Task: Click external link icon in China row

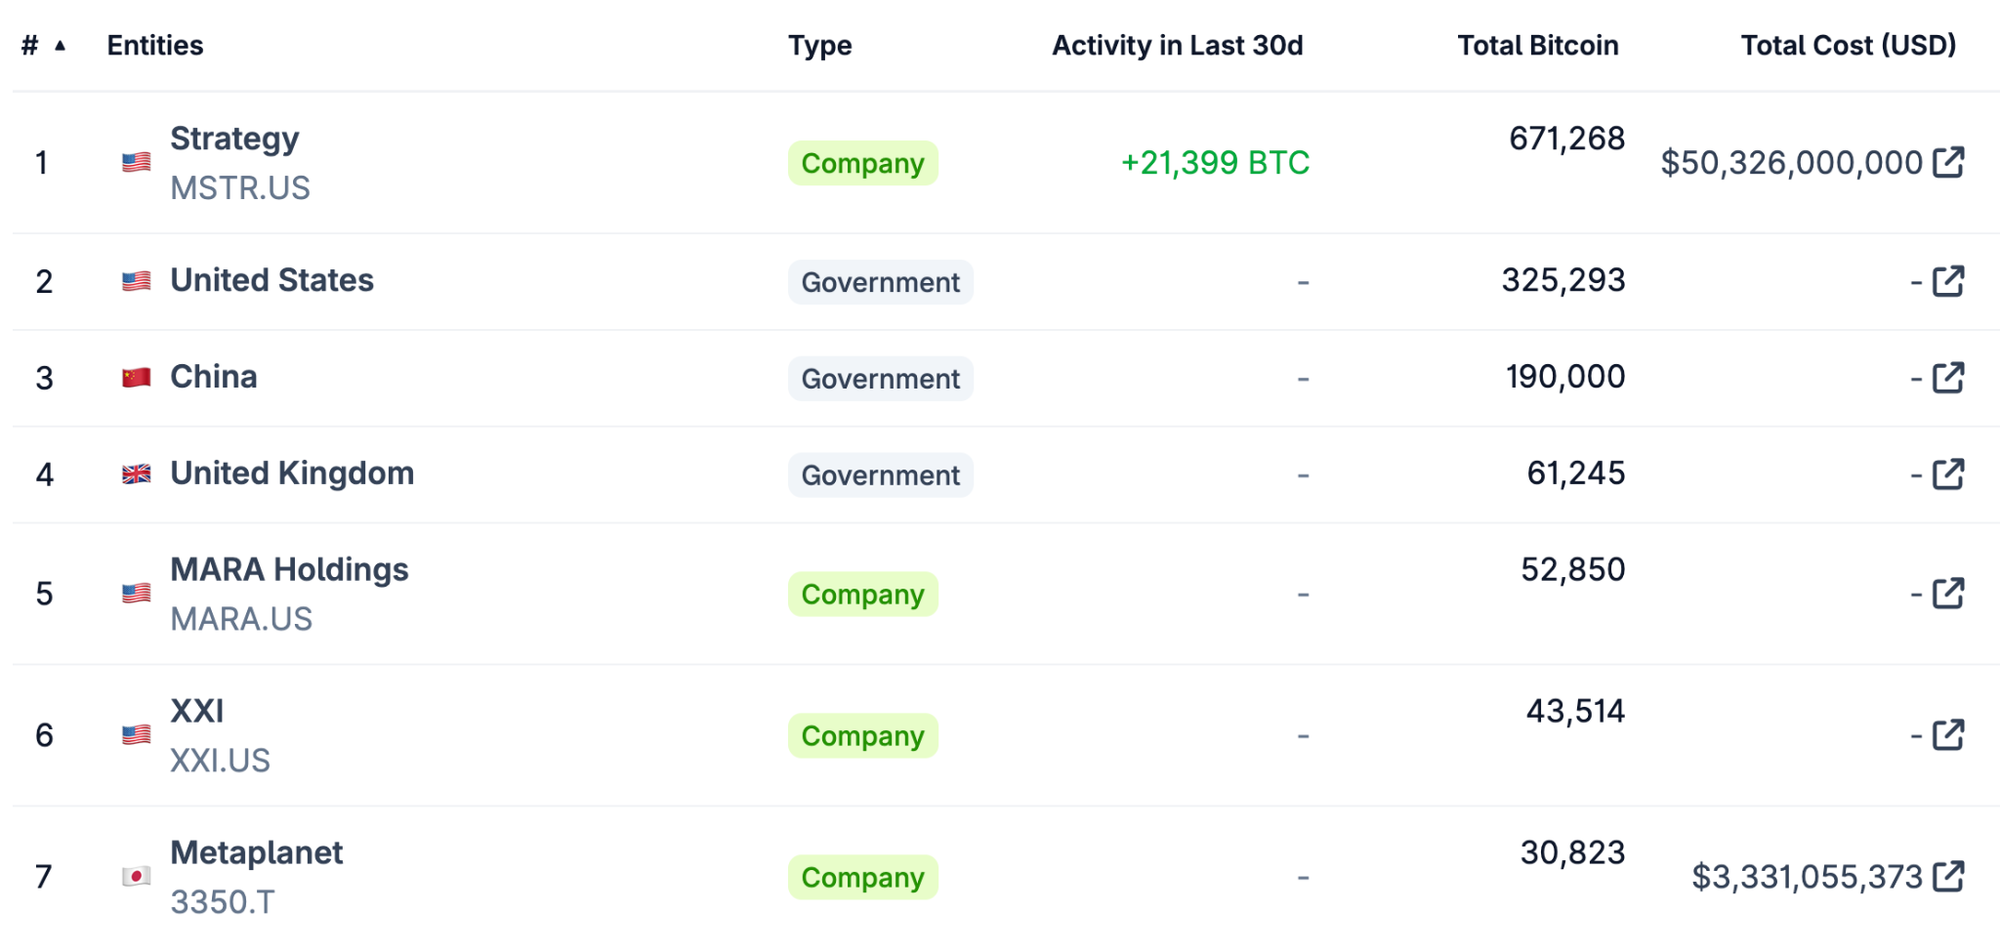Action: point(1948,378)
